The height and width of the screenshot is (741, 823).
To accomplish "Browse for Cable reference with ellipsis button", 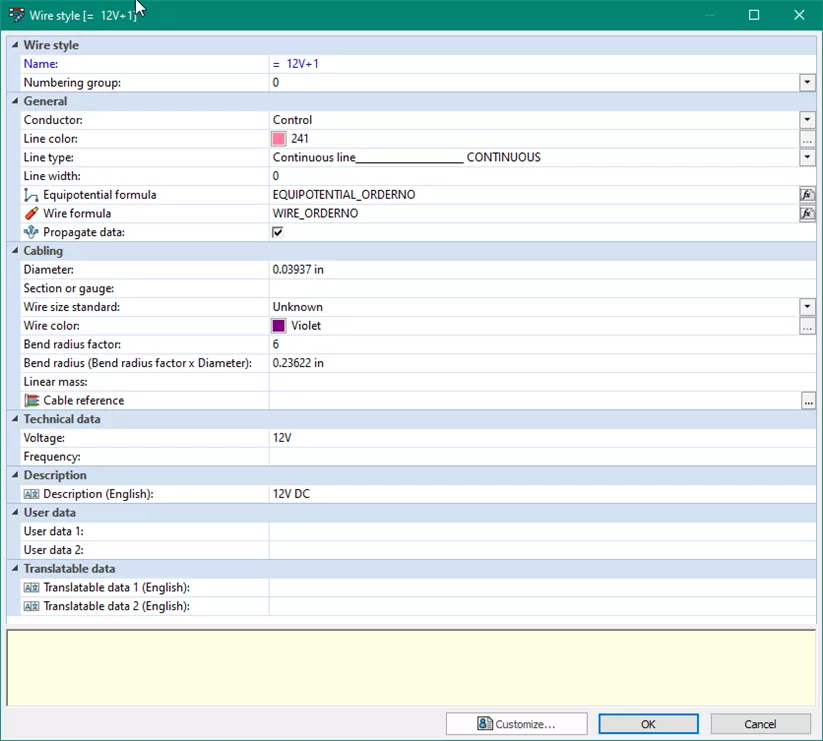I will click(x=807, y=401).
